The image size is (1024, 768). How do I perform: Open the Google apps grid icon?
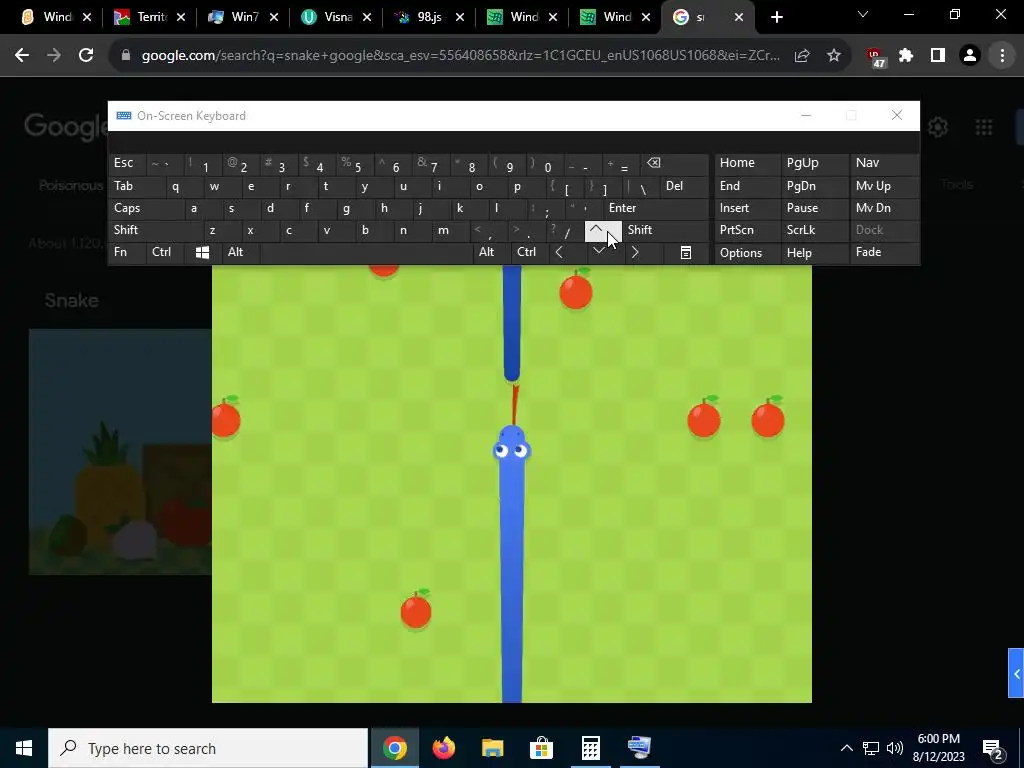984,127
